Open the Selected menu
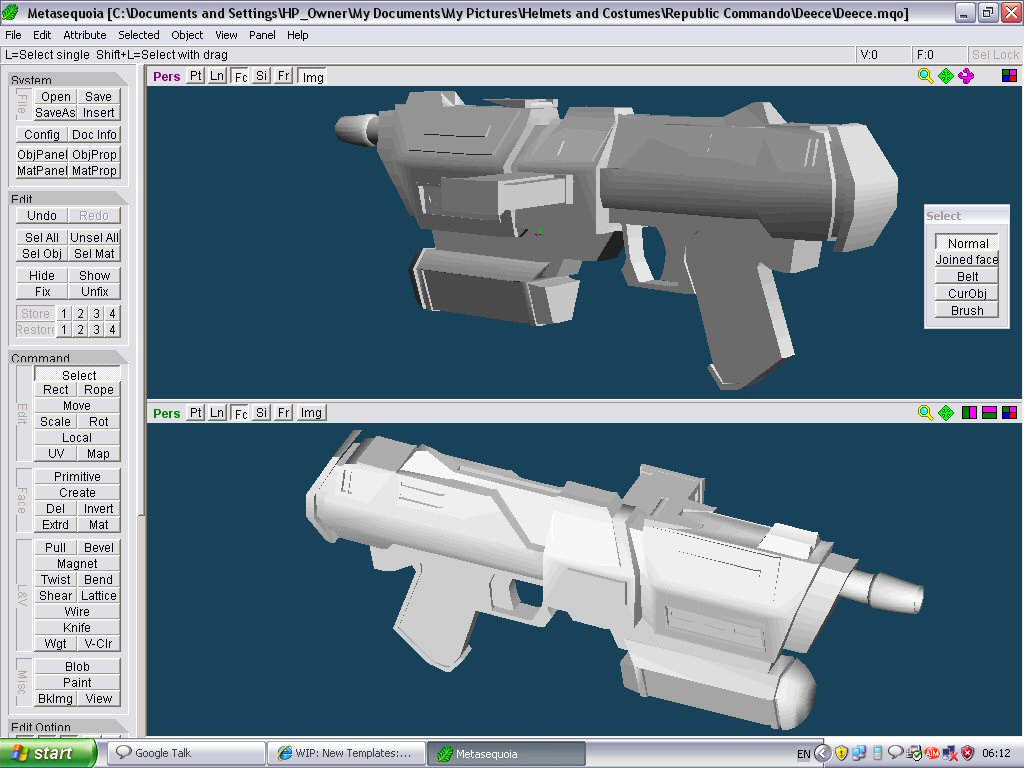This screenshot has width=1024, height=768. point(138,35)
